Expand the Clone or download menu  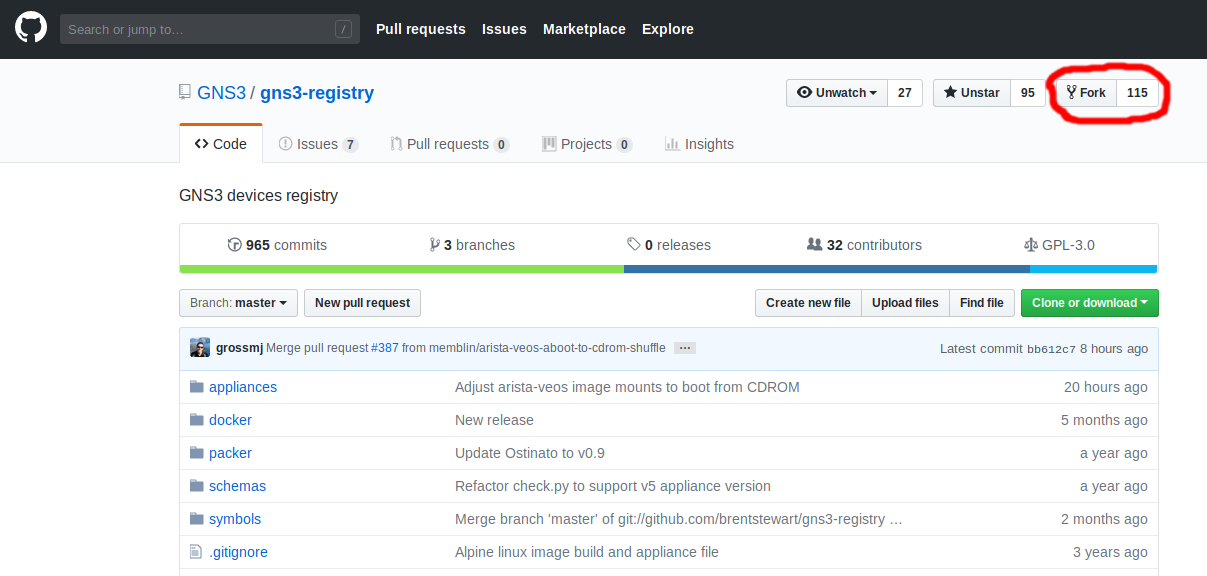click(1089, 303)
